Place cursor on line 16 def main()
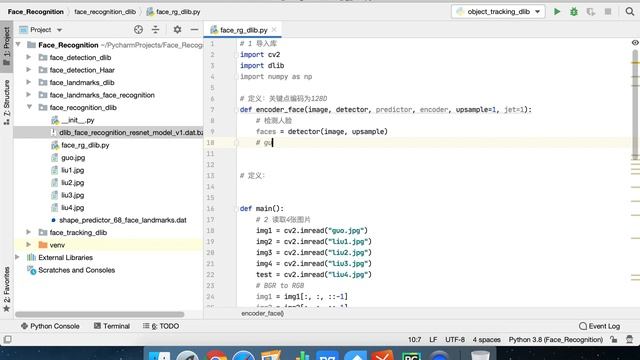 (x=261, y=208)
